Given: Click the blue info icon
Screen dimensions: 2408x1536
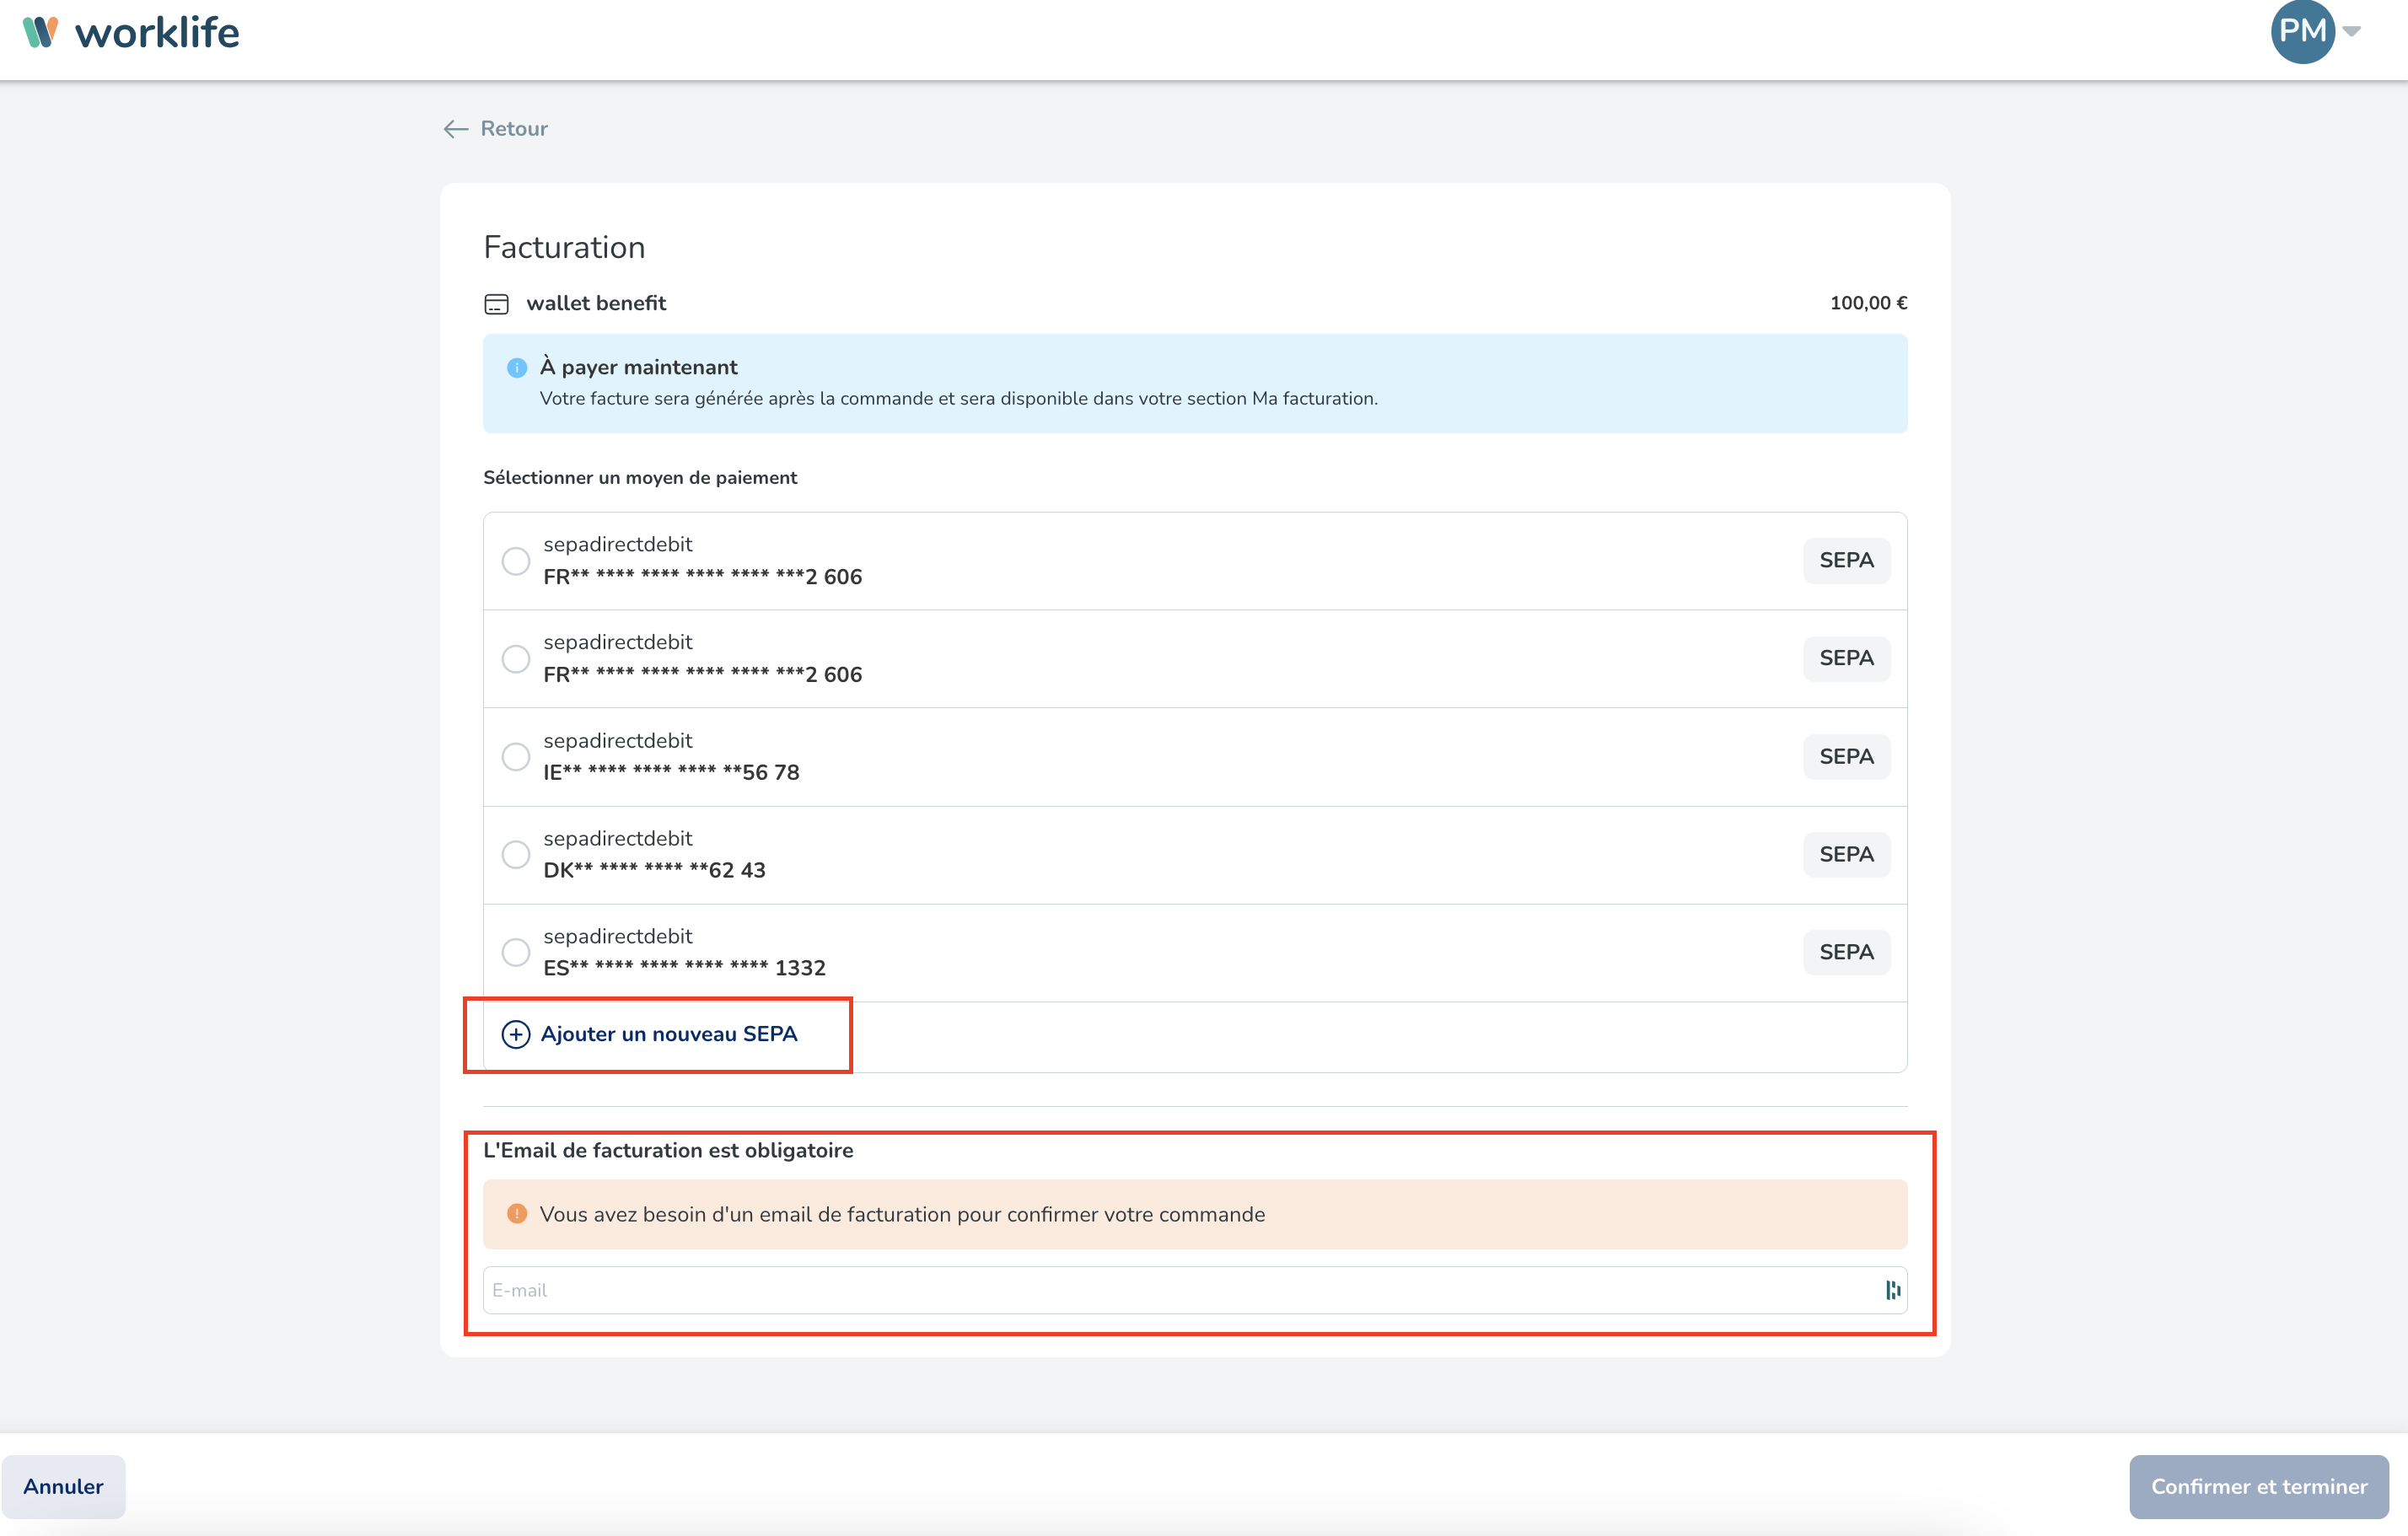Looking at the screenshot, I should (517, 368).
